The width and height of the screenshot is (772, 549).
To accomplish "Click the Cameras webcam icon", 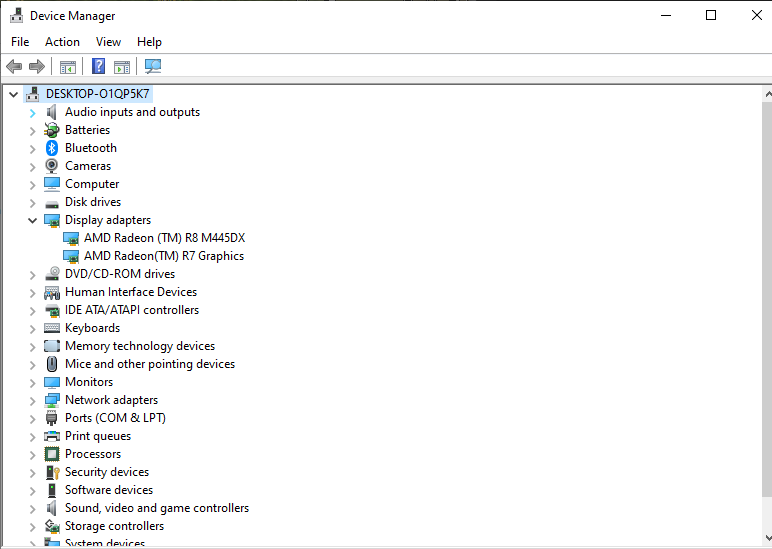I will point(52,166).
